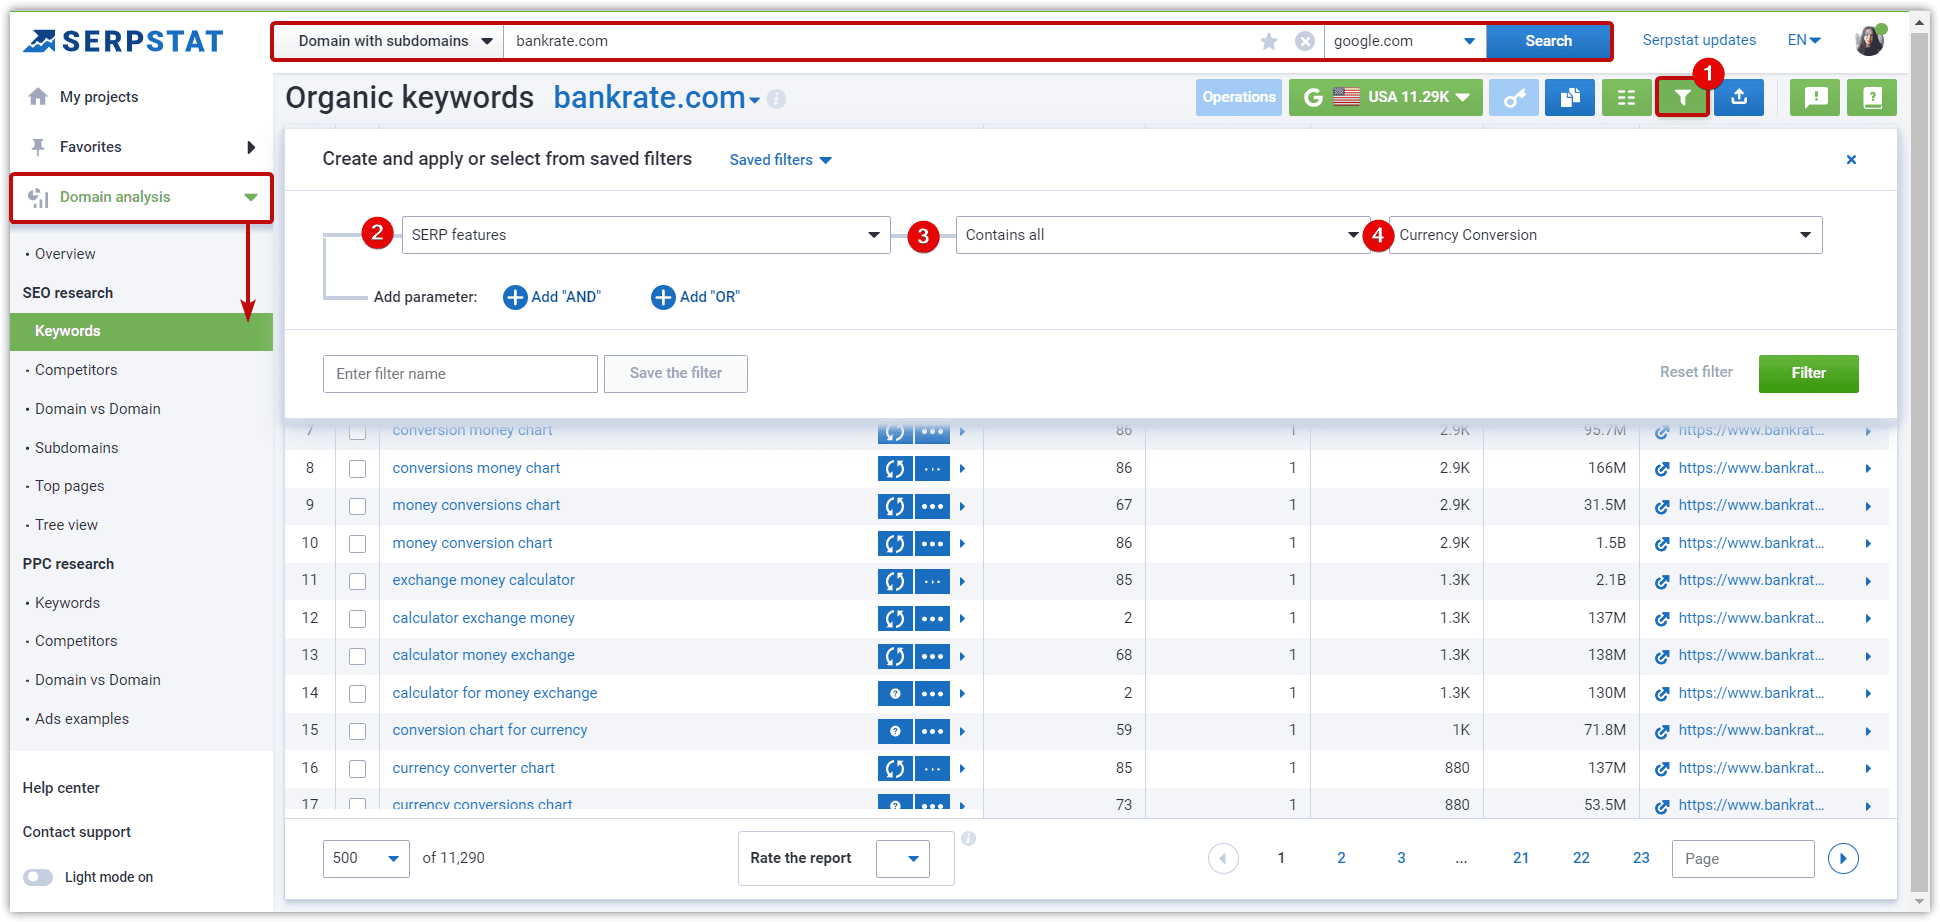Go to next page arrow
This screenshot has width=1940, height=922.
tap(1843, 858)
